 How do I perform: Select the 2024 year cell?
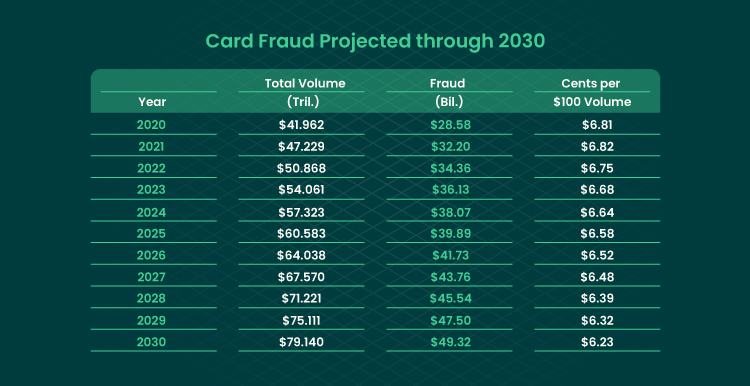click(x=152, y=212)
